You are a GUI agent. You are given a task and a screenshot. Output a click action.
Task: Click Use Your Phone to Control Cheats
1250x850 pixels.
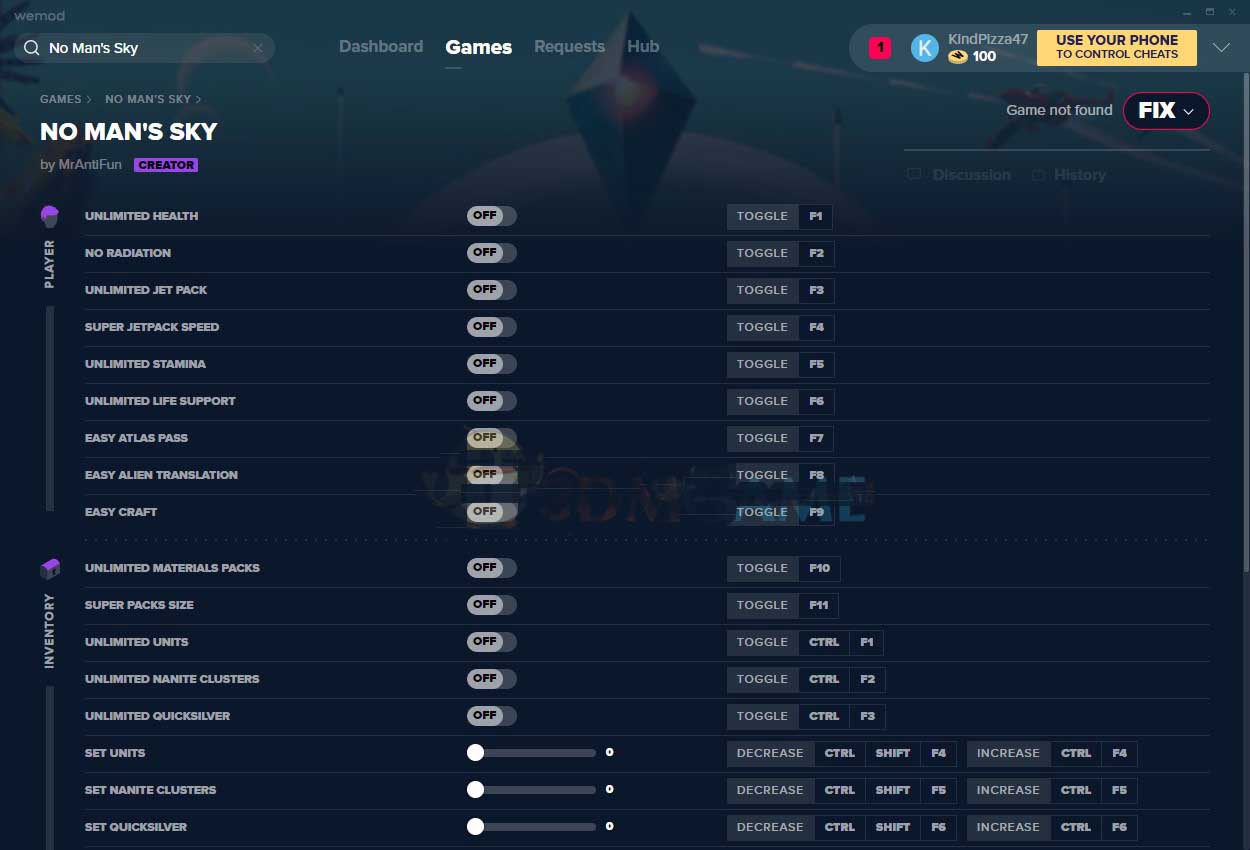click(1117, 47)
